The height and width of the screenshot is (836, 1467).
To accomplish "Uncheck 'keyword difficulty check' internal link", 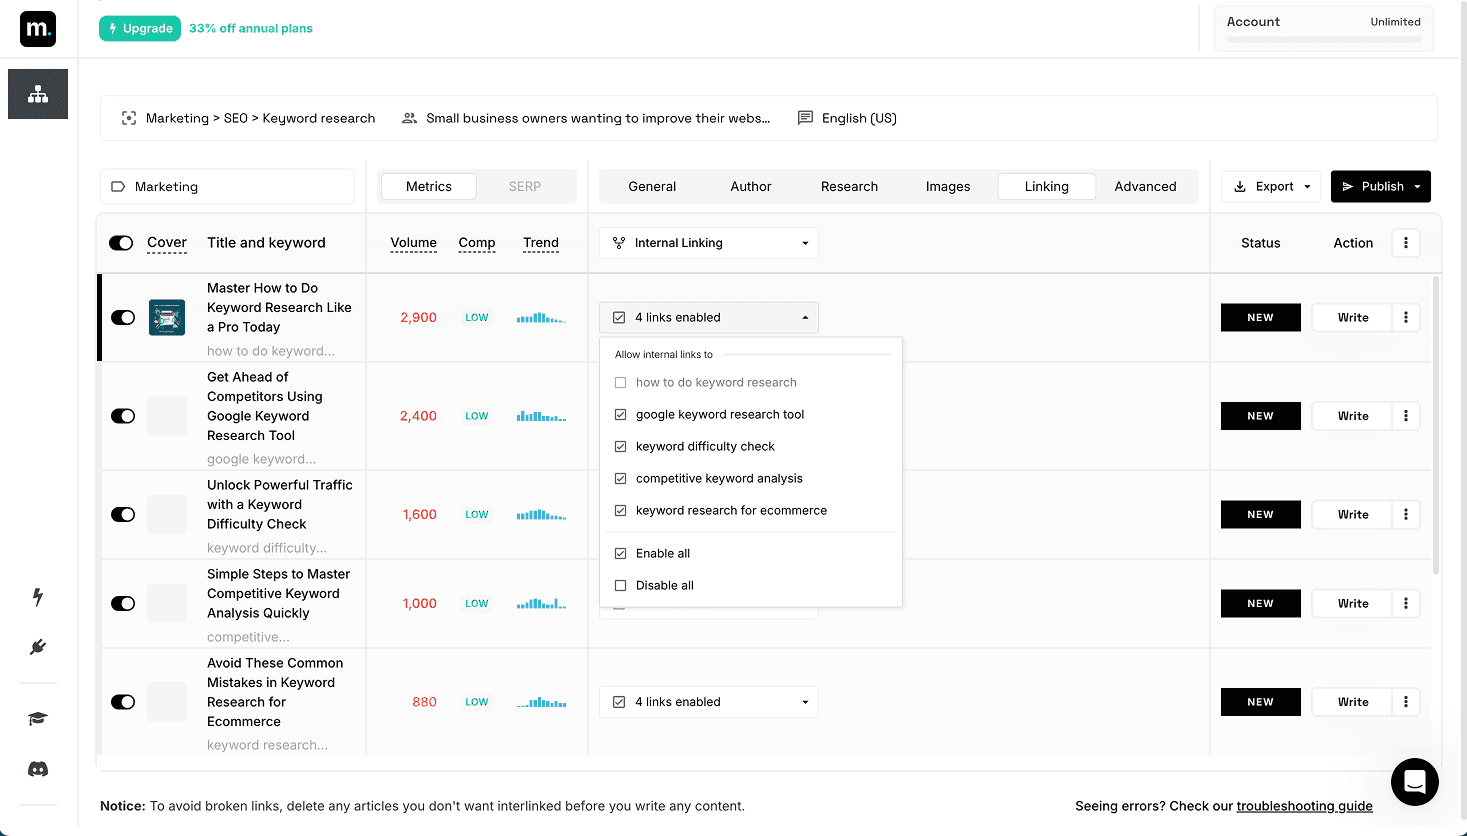I will click(619, 446).
